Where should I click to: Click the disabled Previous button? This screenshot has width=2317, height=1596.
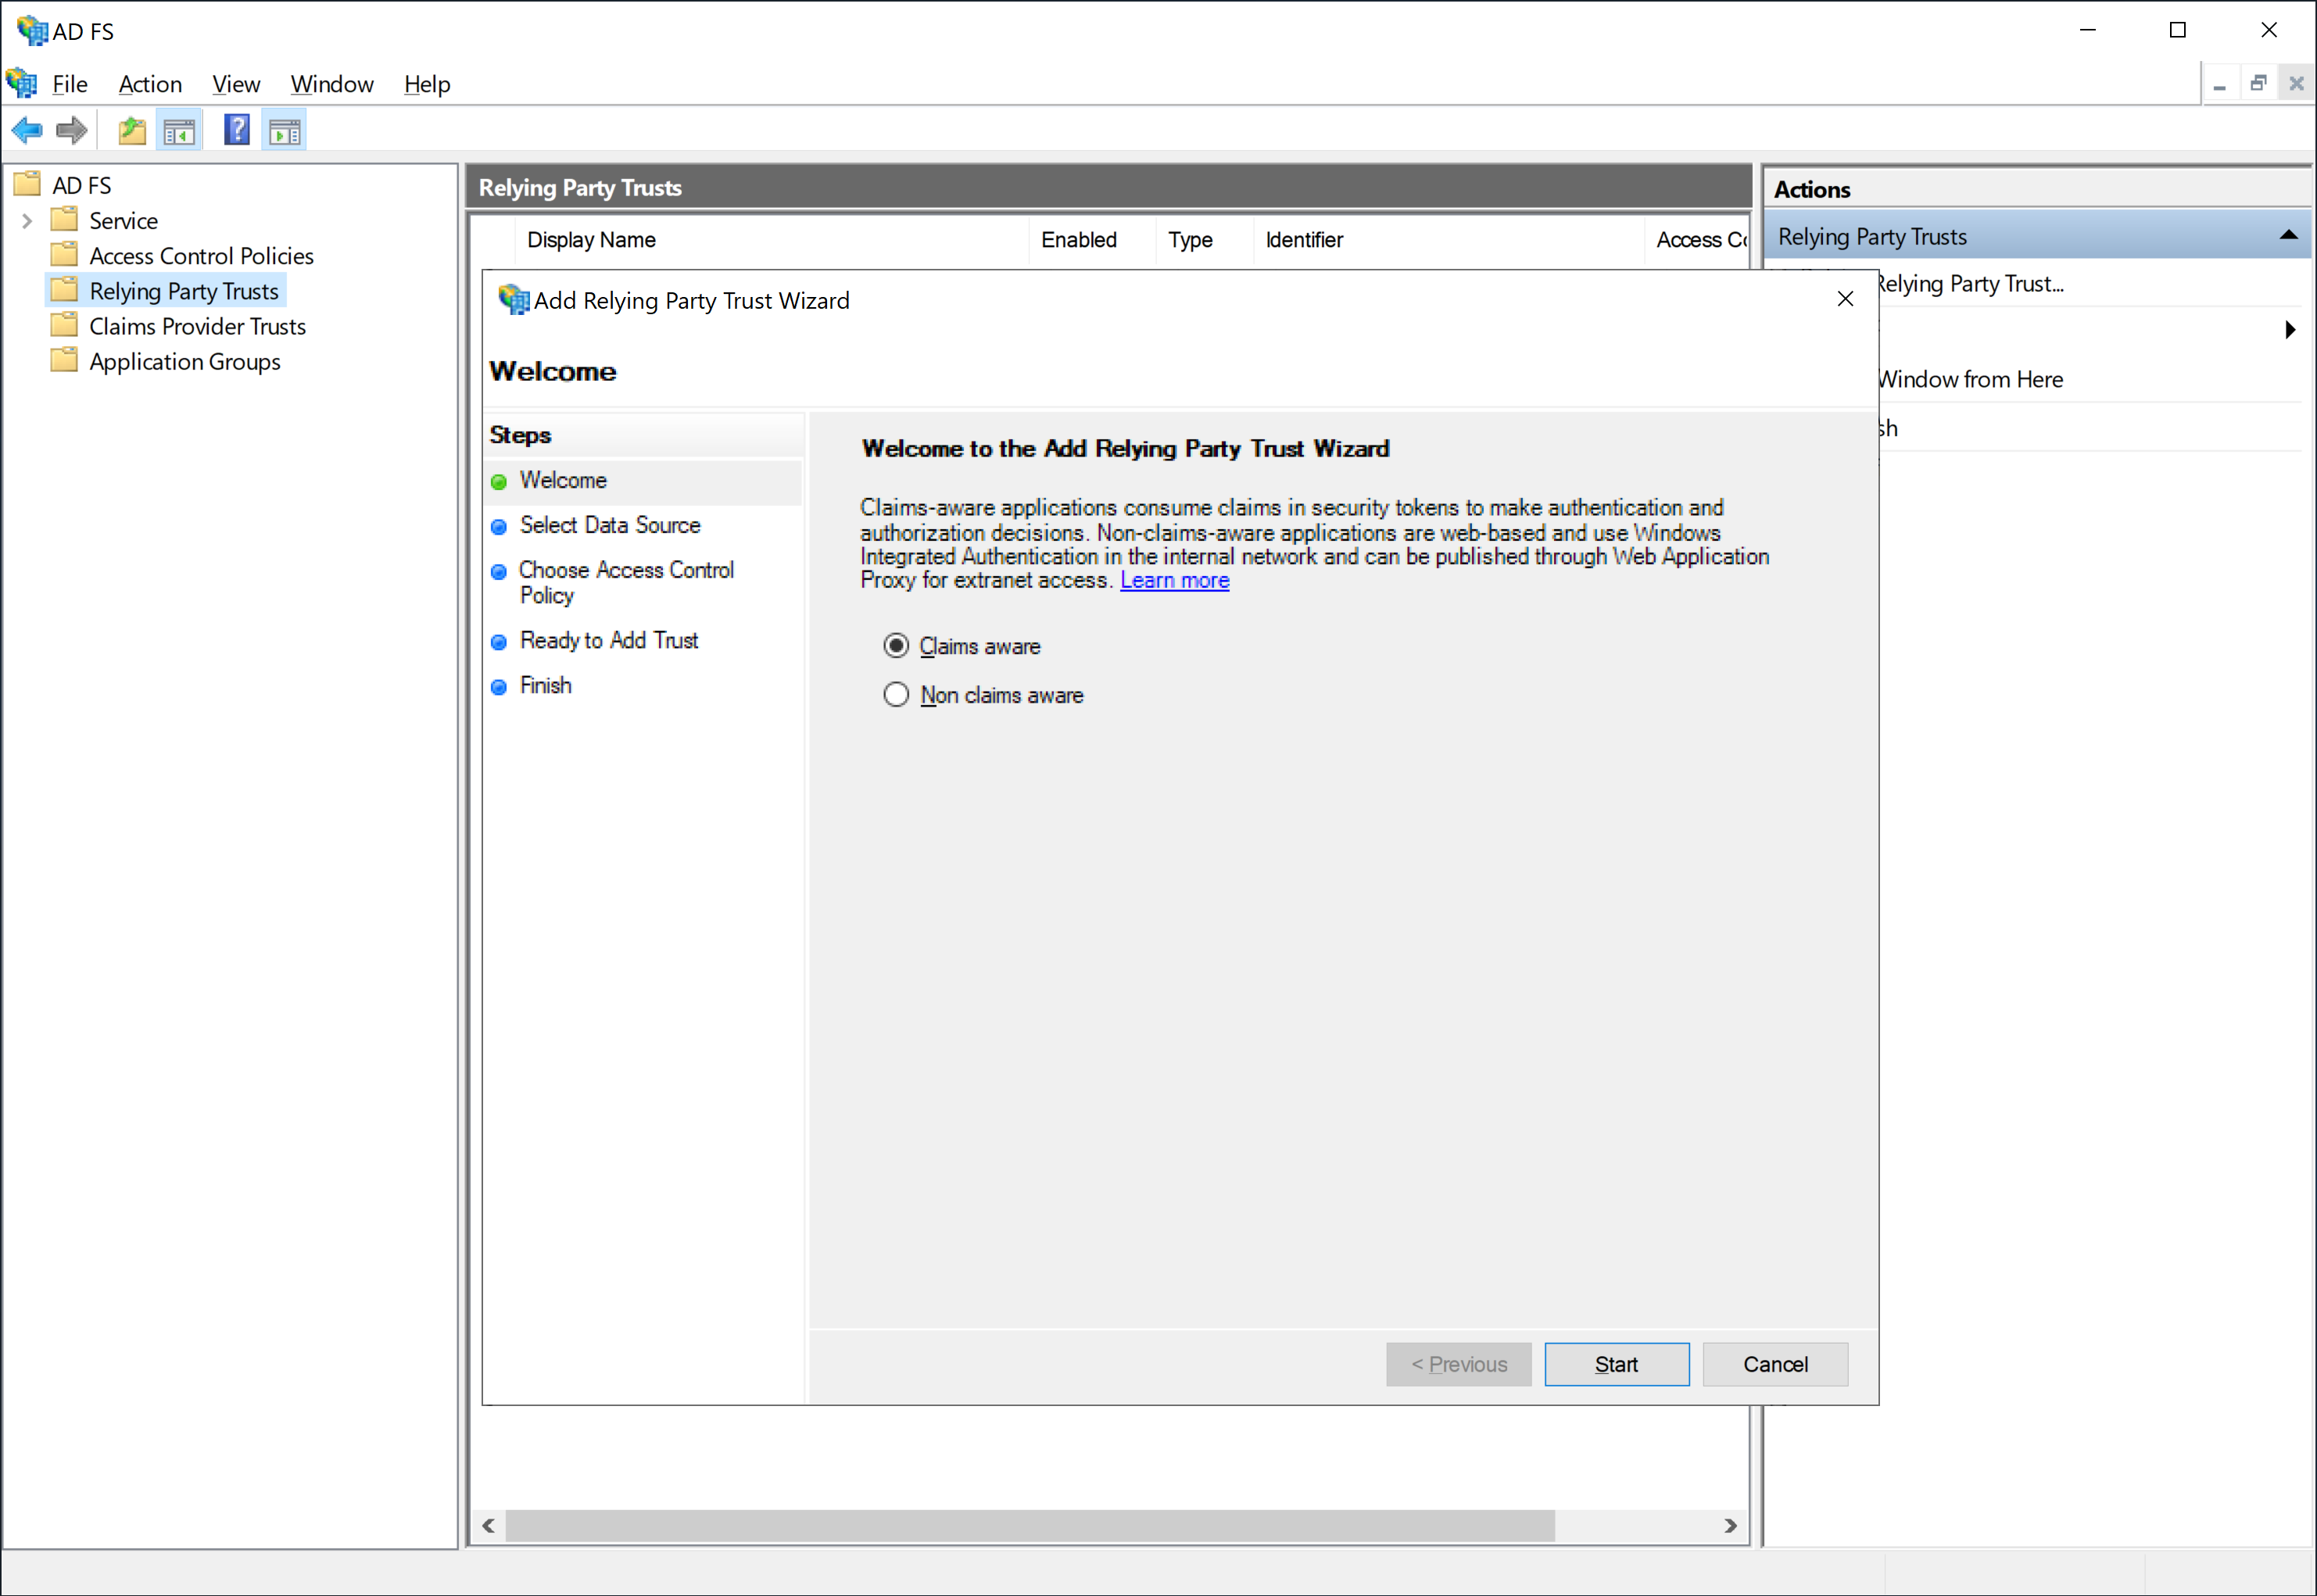click(x=1459, y=1365)
